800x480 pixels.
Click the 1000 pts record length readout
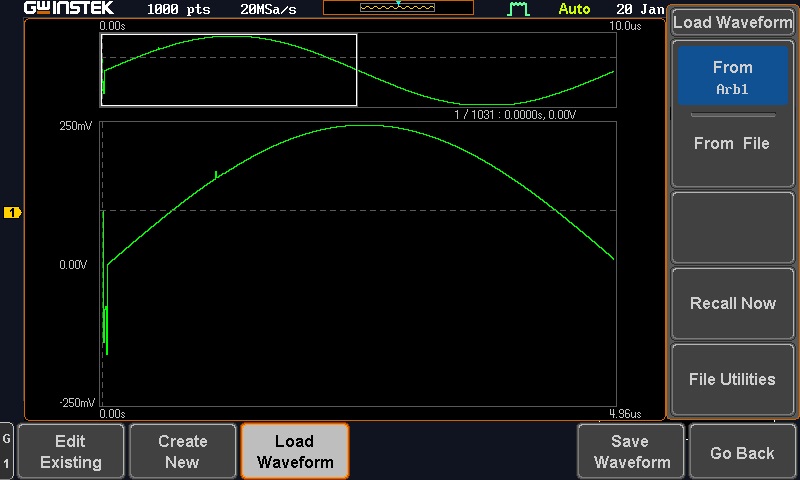click(178, 9)
